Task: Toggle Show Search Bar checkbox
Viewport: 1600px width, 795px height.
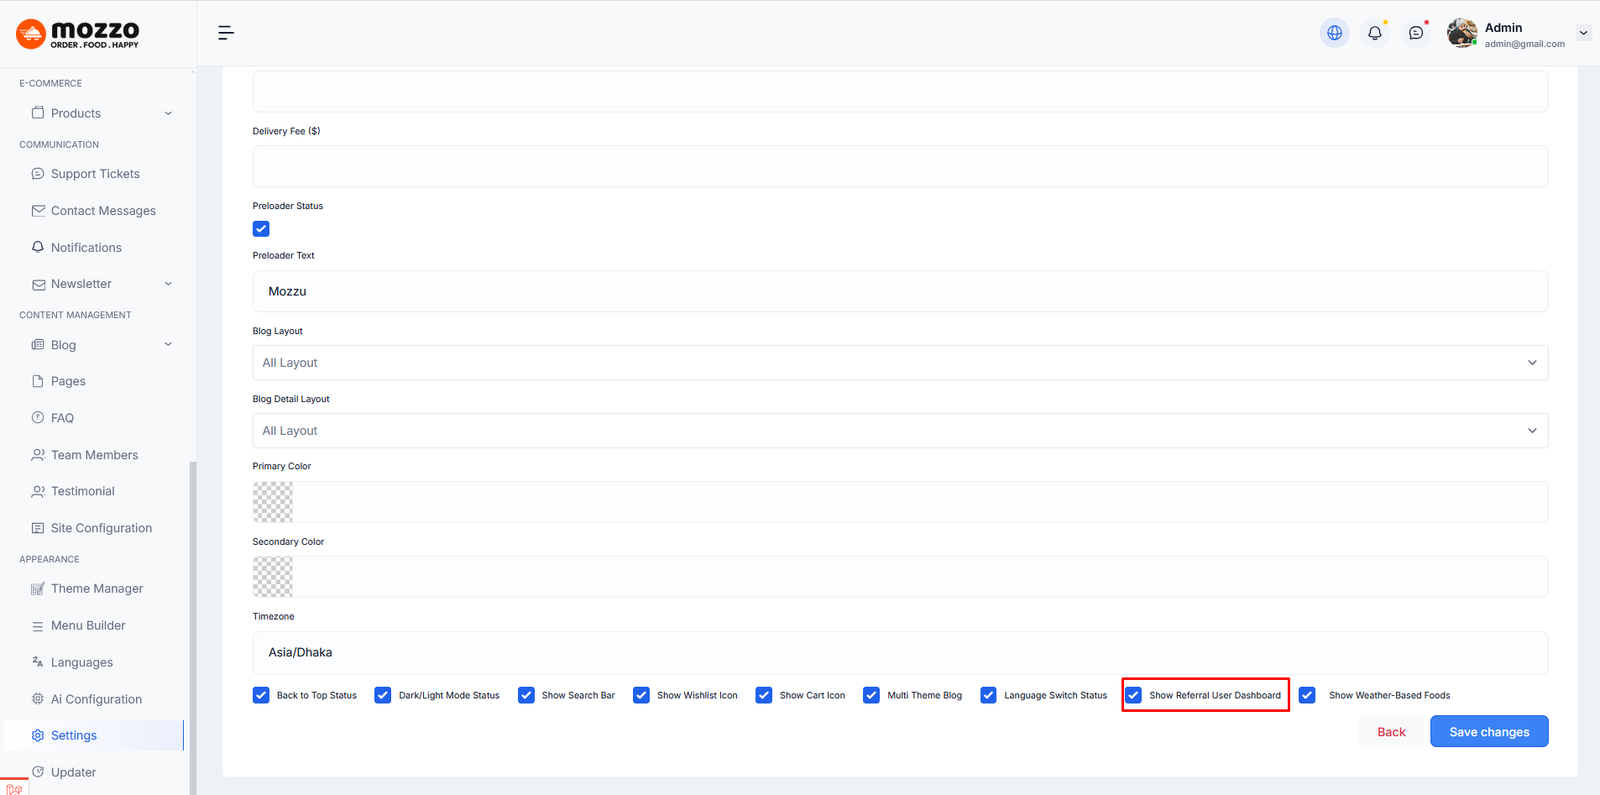Action: pyautogui.click(x=526, y=695)
